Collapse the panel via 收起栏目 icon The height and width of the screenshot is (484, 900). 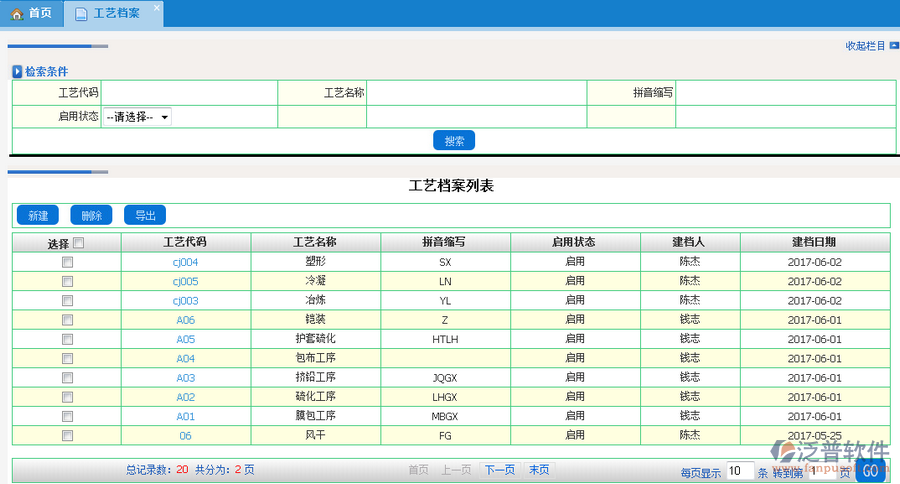(893, 46)
